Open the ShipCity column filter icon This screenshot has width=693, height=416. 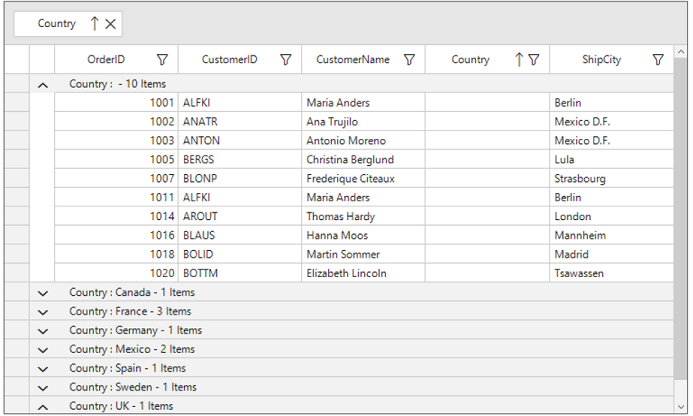point(658,60)
